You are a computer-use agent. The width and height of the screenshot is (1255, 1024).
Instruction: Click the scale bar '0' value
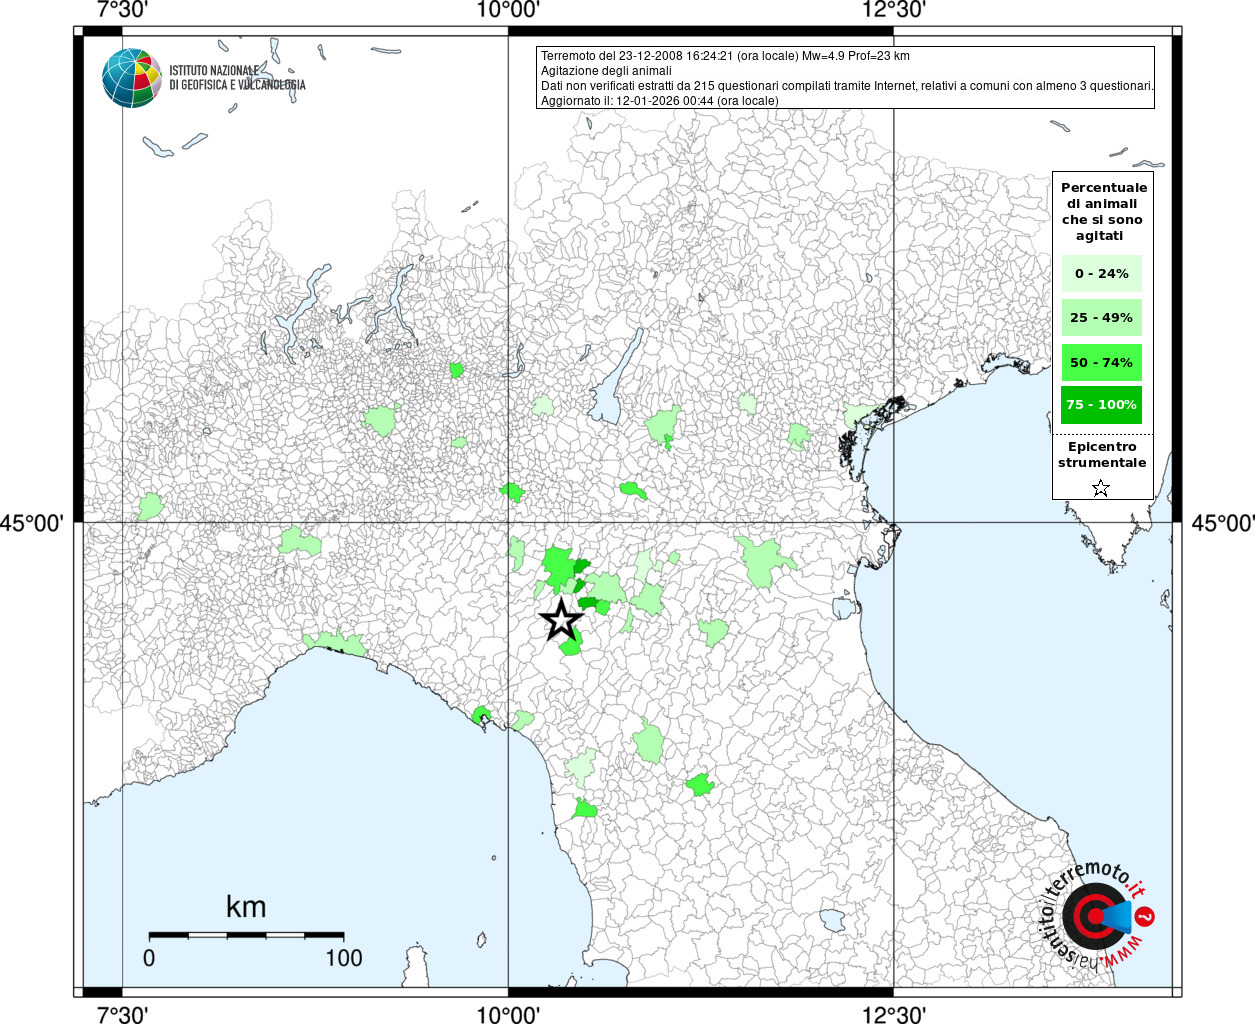(149, 958)
